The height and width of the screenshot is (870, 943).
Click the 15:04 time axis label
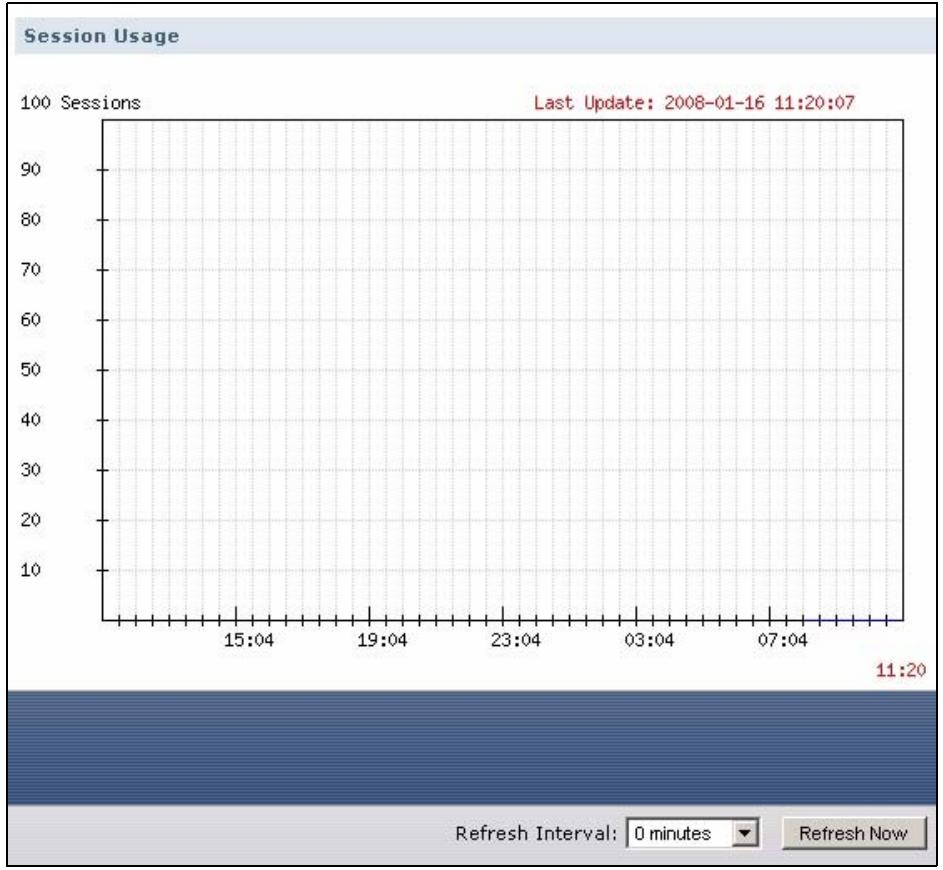[249, 640]
